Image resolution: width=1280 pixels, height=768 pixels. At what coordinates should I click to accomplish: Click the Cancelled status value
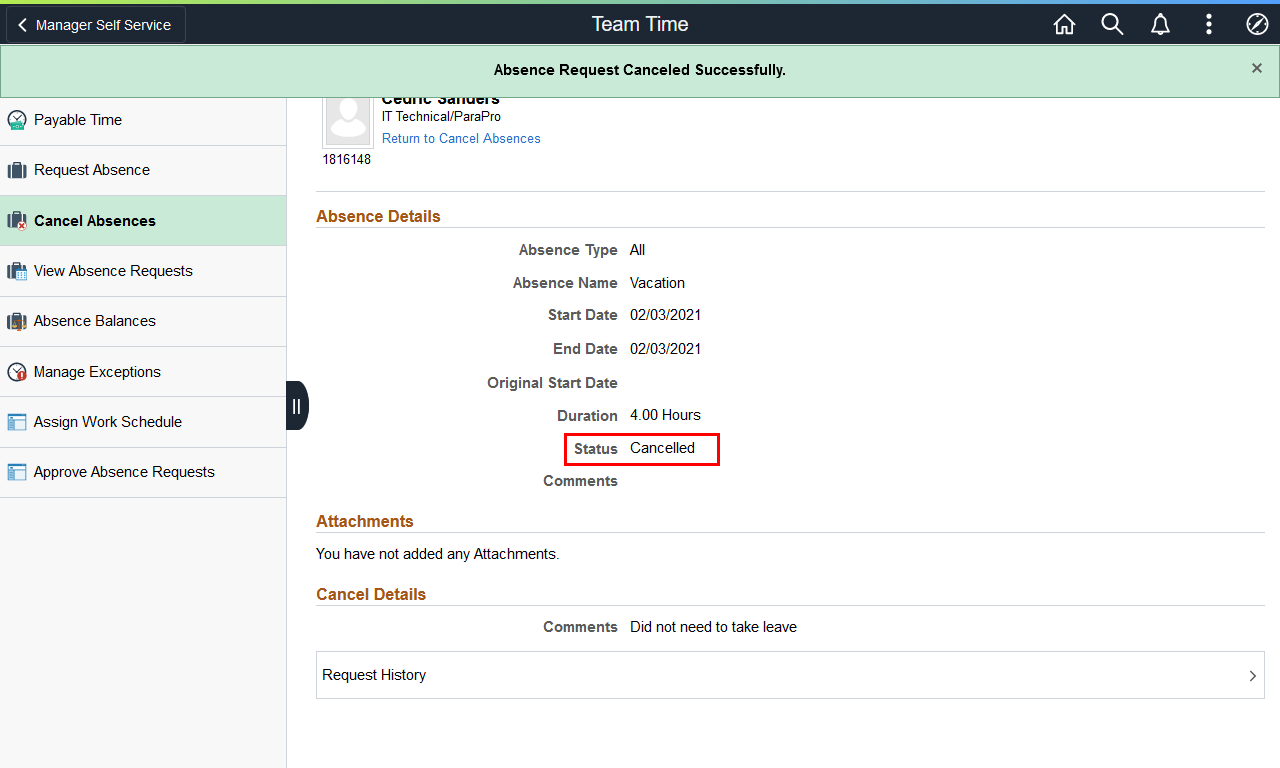(x=662, y=448)
